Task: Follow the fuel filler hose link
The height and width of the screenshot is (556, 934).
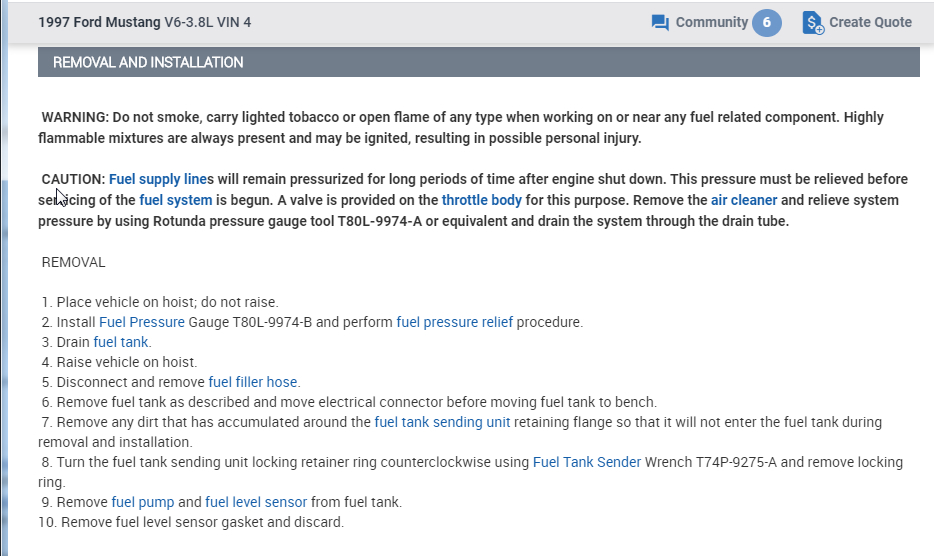Action: point(253,382)
